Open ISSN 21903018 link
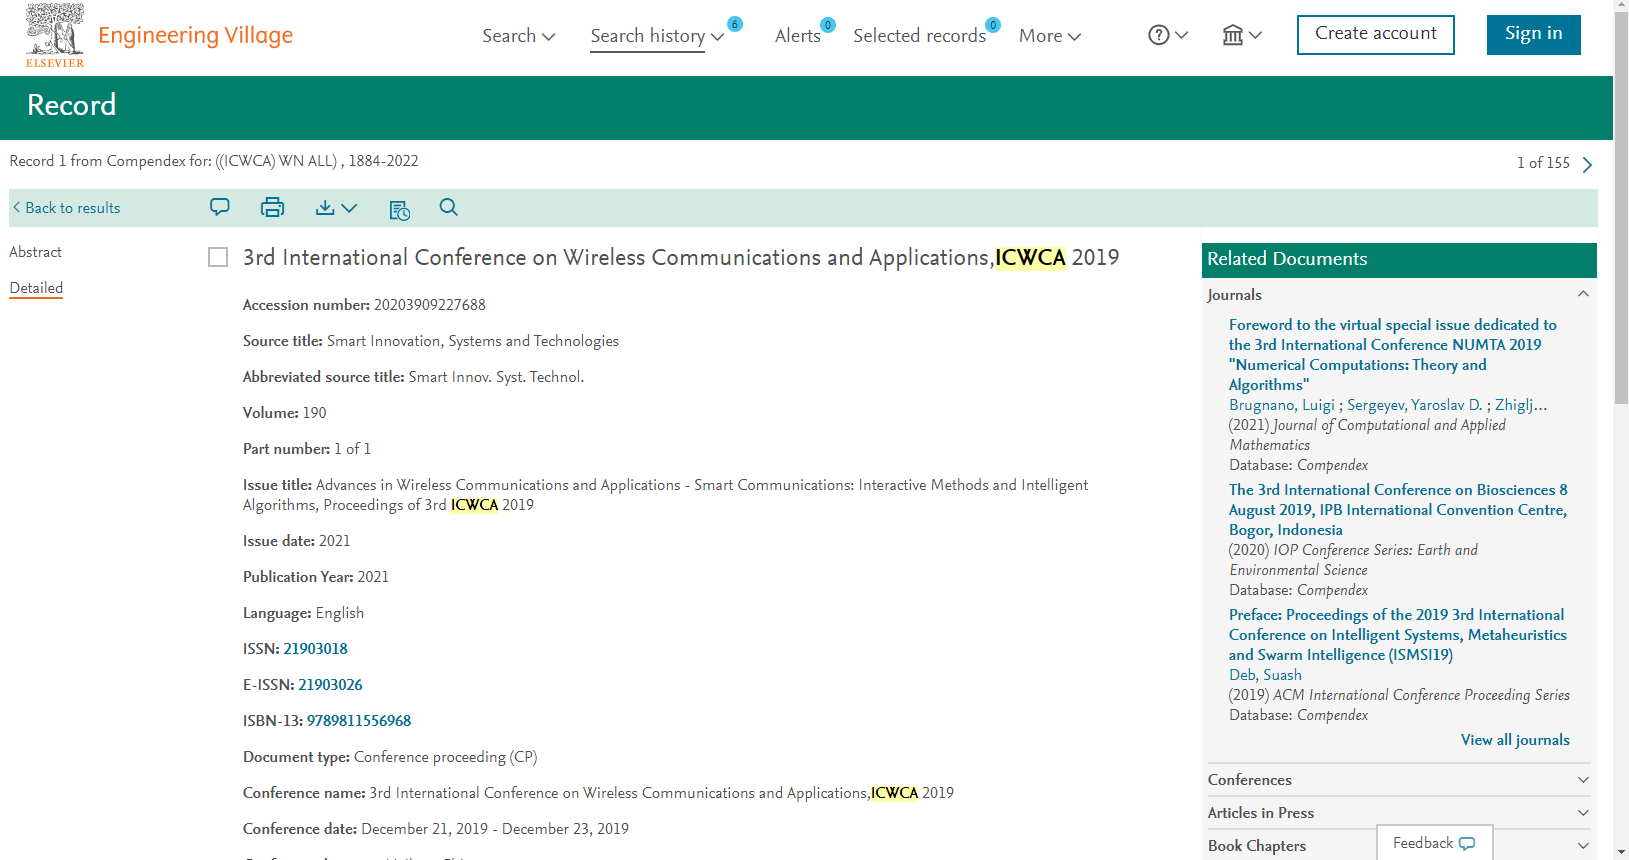1629x860 pixels. [x=316, y=649]
